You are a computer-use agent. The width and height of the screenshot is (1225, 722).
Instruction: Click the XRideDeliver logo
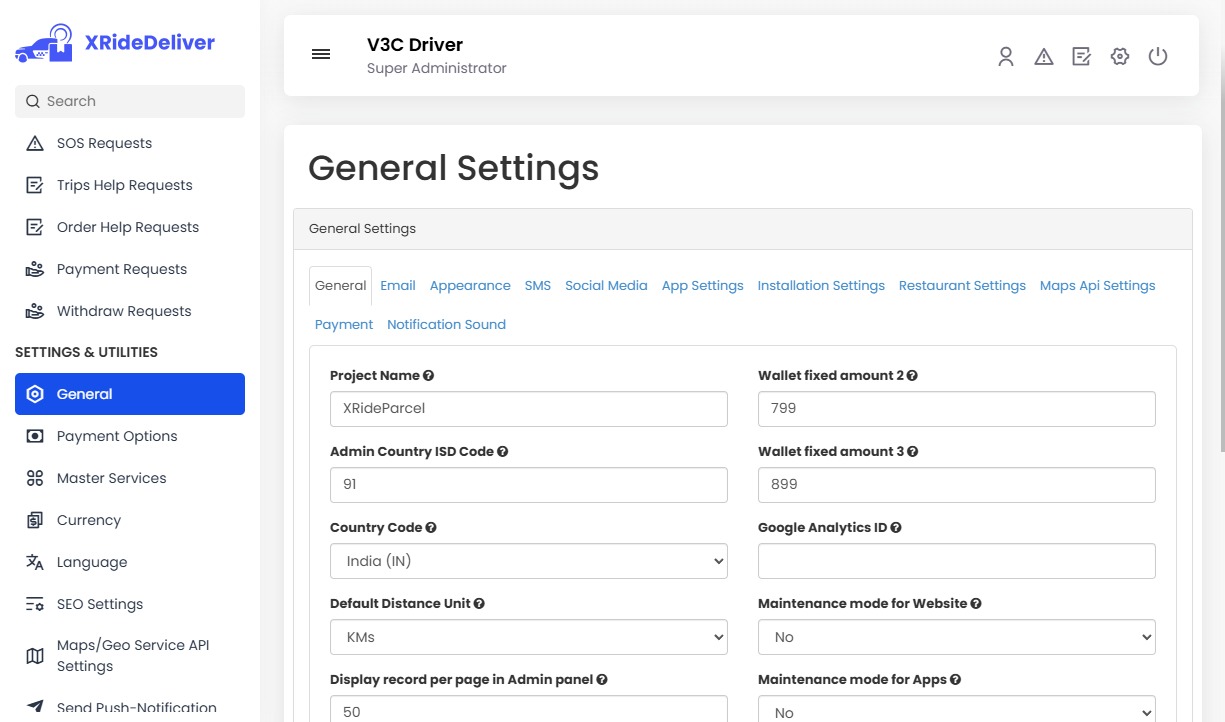(113, 42)
